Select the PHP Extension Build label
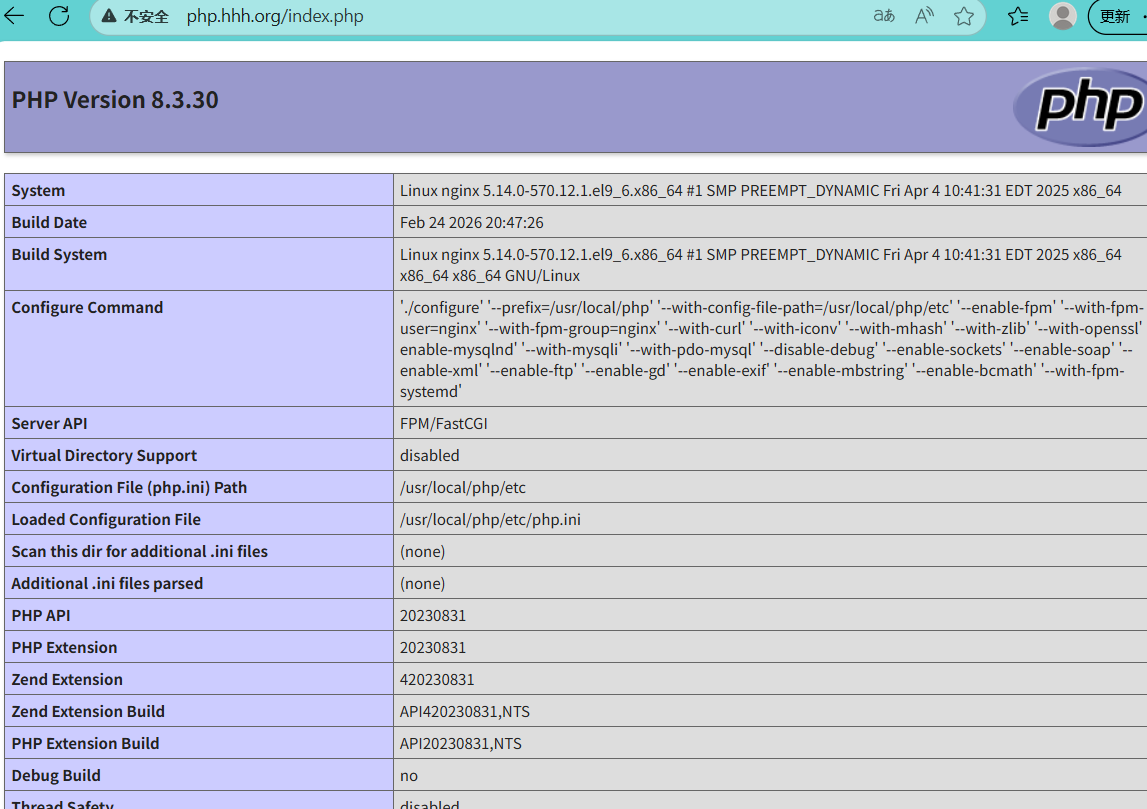 (85, 744)
